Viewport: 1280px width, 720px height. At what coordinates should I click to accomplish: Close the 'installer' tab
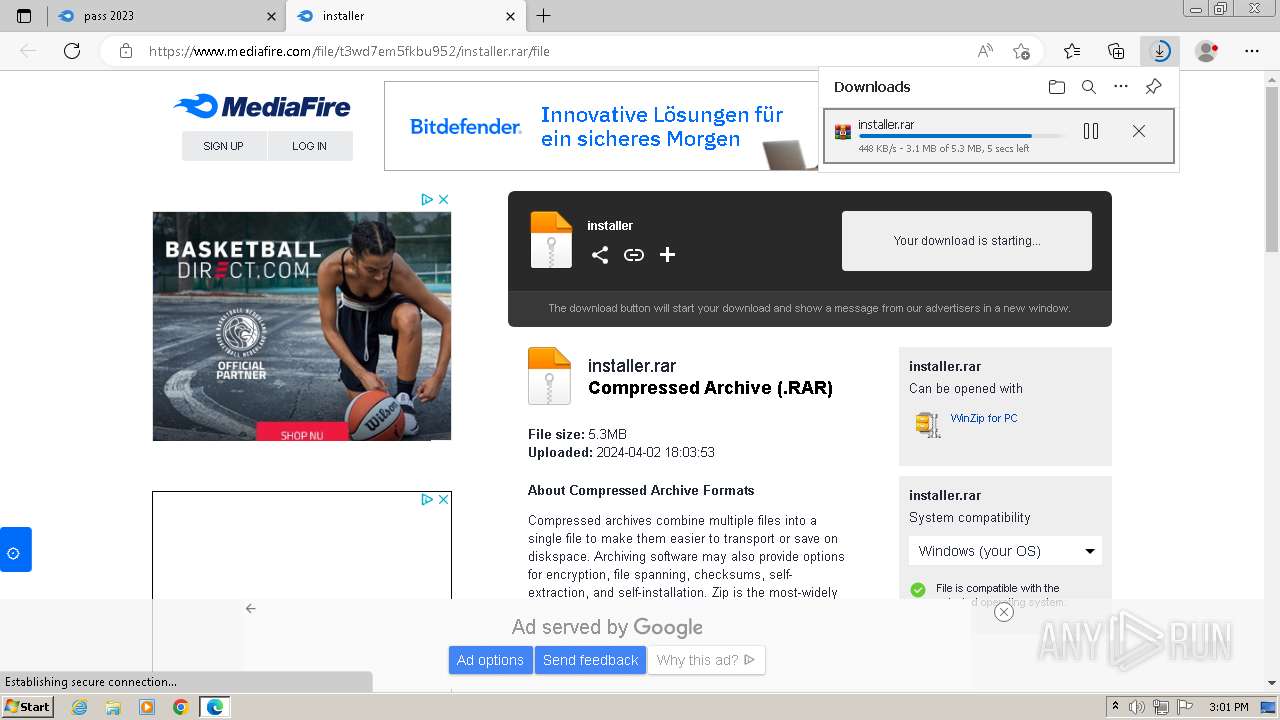510,16
